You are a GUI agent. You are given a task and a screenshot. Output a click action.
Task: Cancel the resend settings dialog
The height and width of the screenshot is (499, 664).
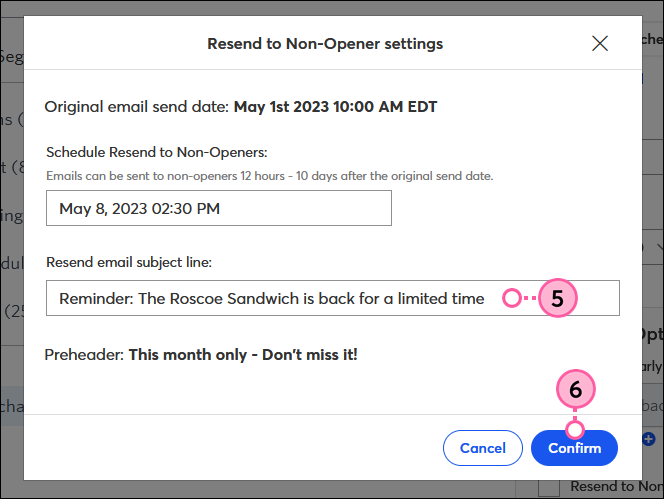(x=483, y=448)
